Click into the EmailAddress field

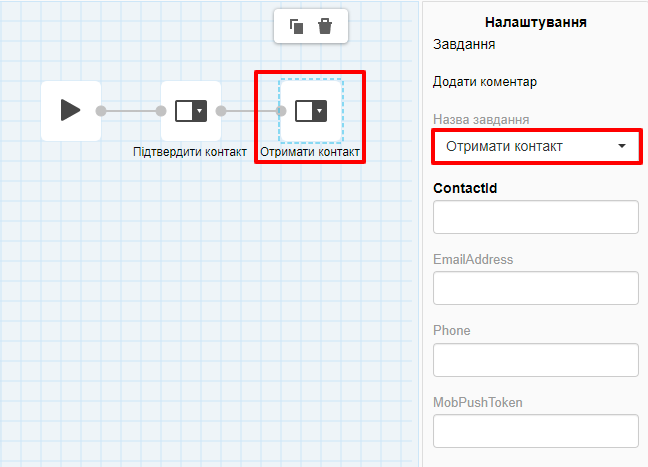tap(535, 288)
